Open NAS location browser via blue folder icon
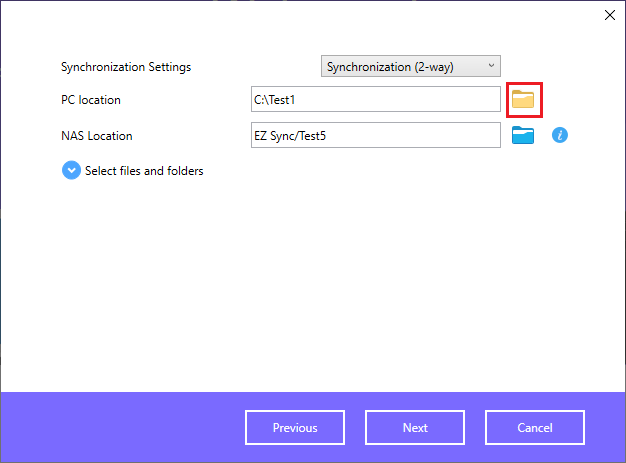The height and width of the screenshot is (463, 626). 523,135
